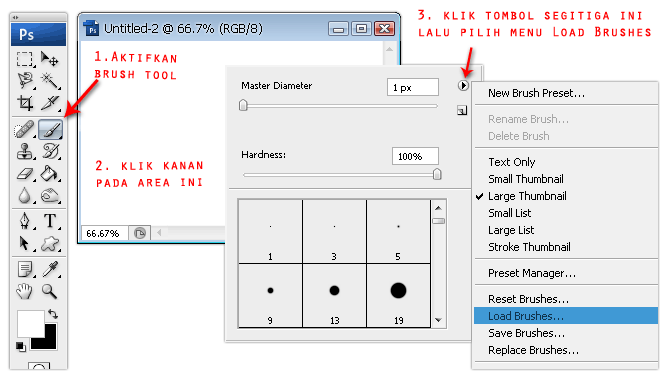668x377 pixels.
Task: Select the Custom Shape tool
Action: (x=50, y=243)
